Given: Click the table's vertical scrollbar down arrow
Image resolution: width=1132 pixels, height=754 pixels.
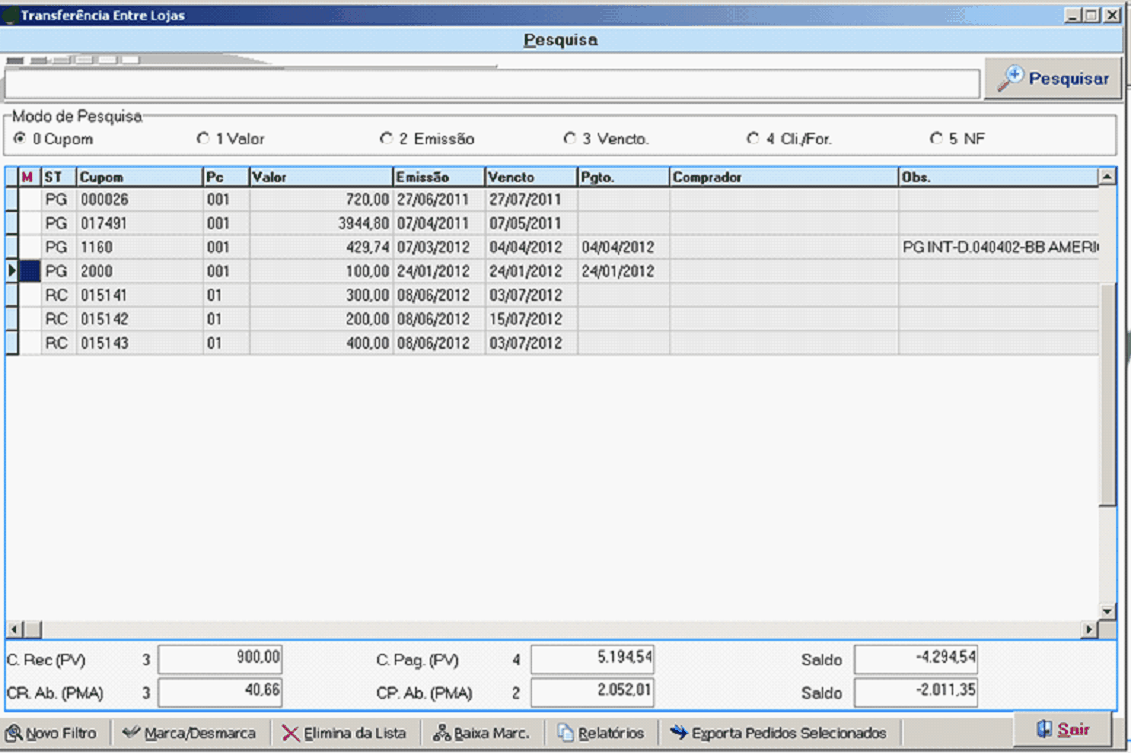Looking at the screenshot, I should tap(1107, 610).
